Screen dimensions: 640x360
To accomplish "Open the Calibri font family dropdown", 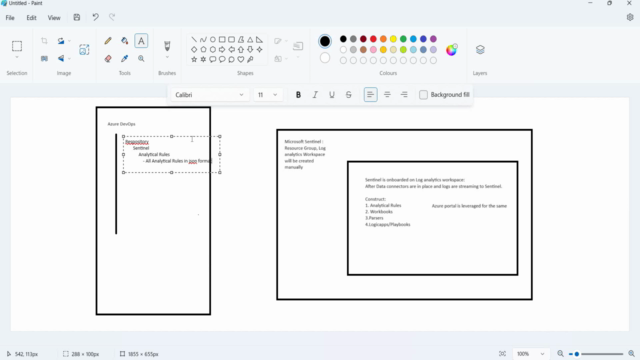I will coord(210,95).
